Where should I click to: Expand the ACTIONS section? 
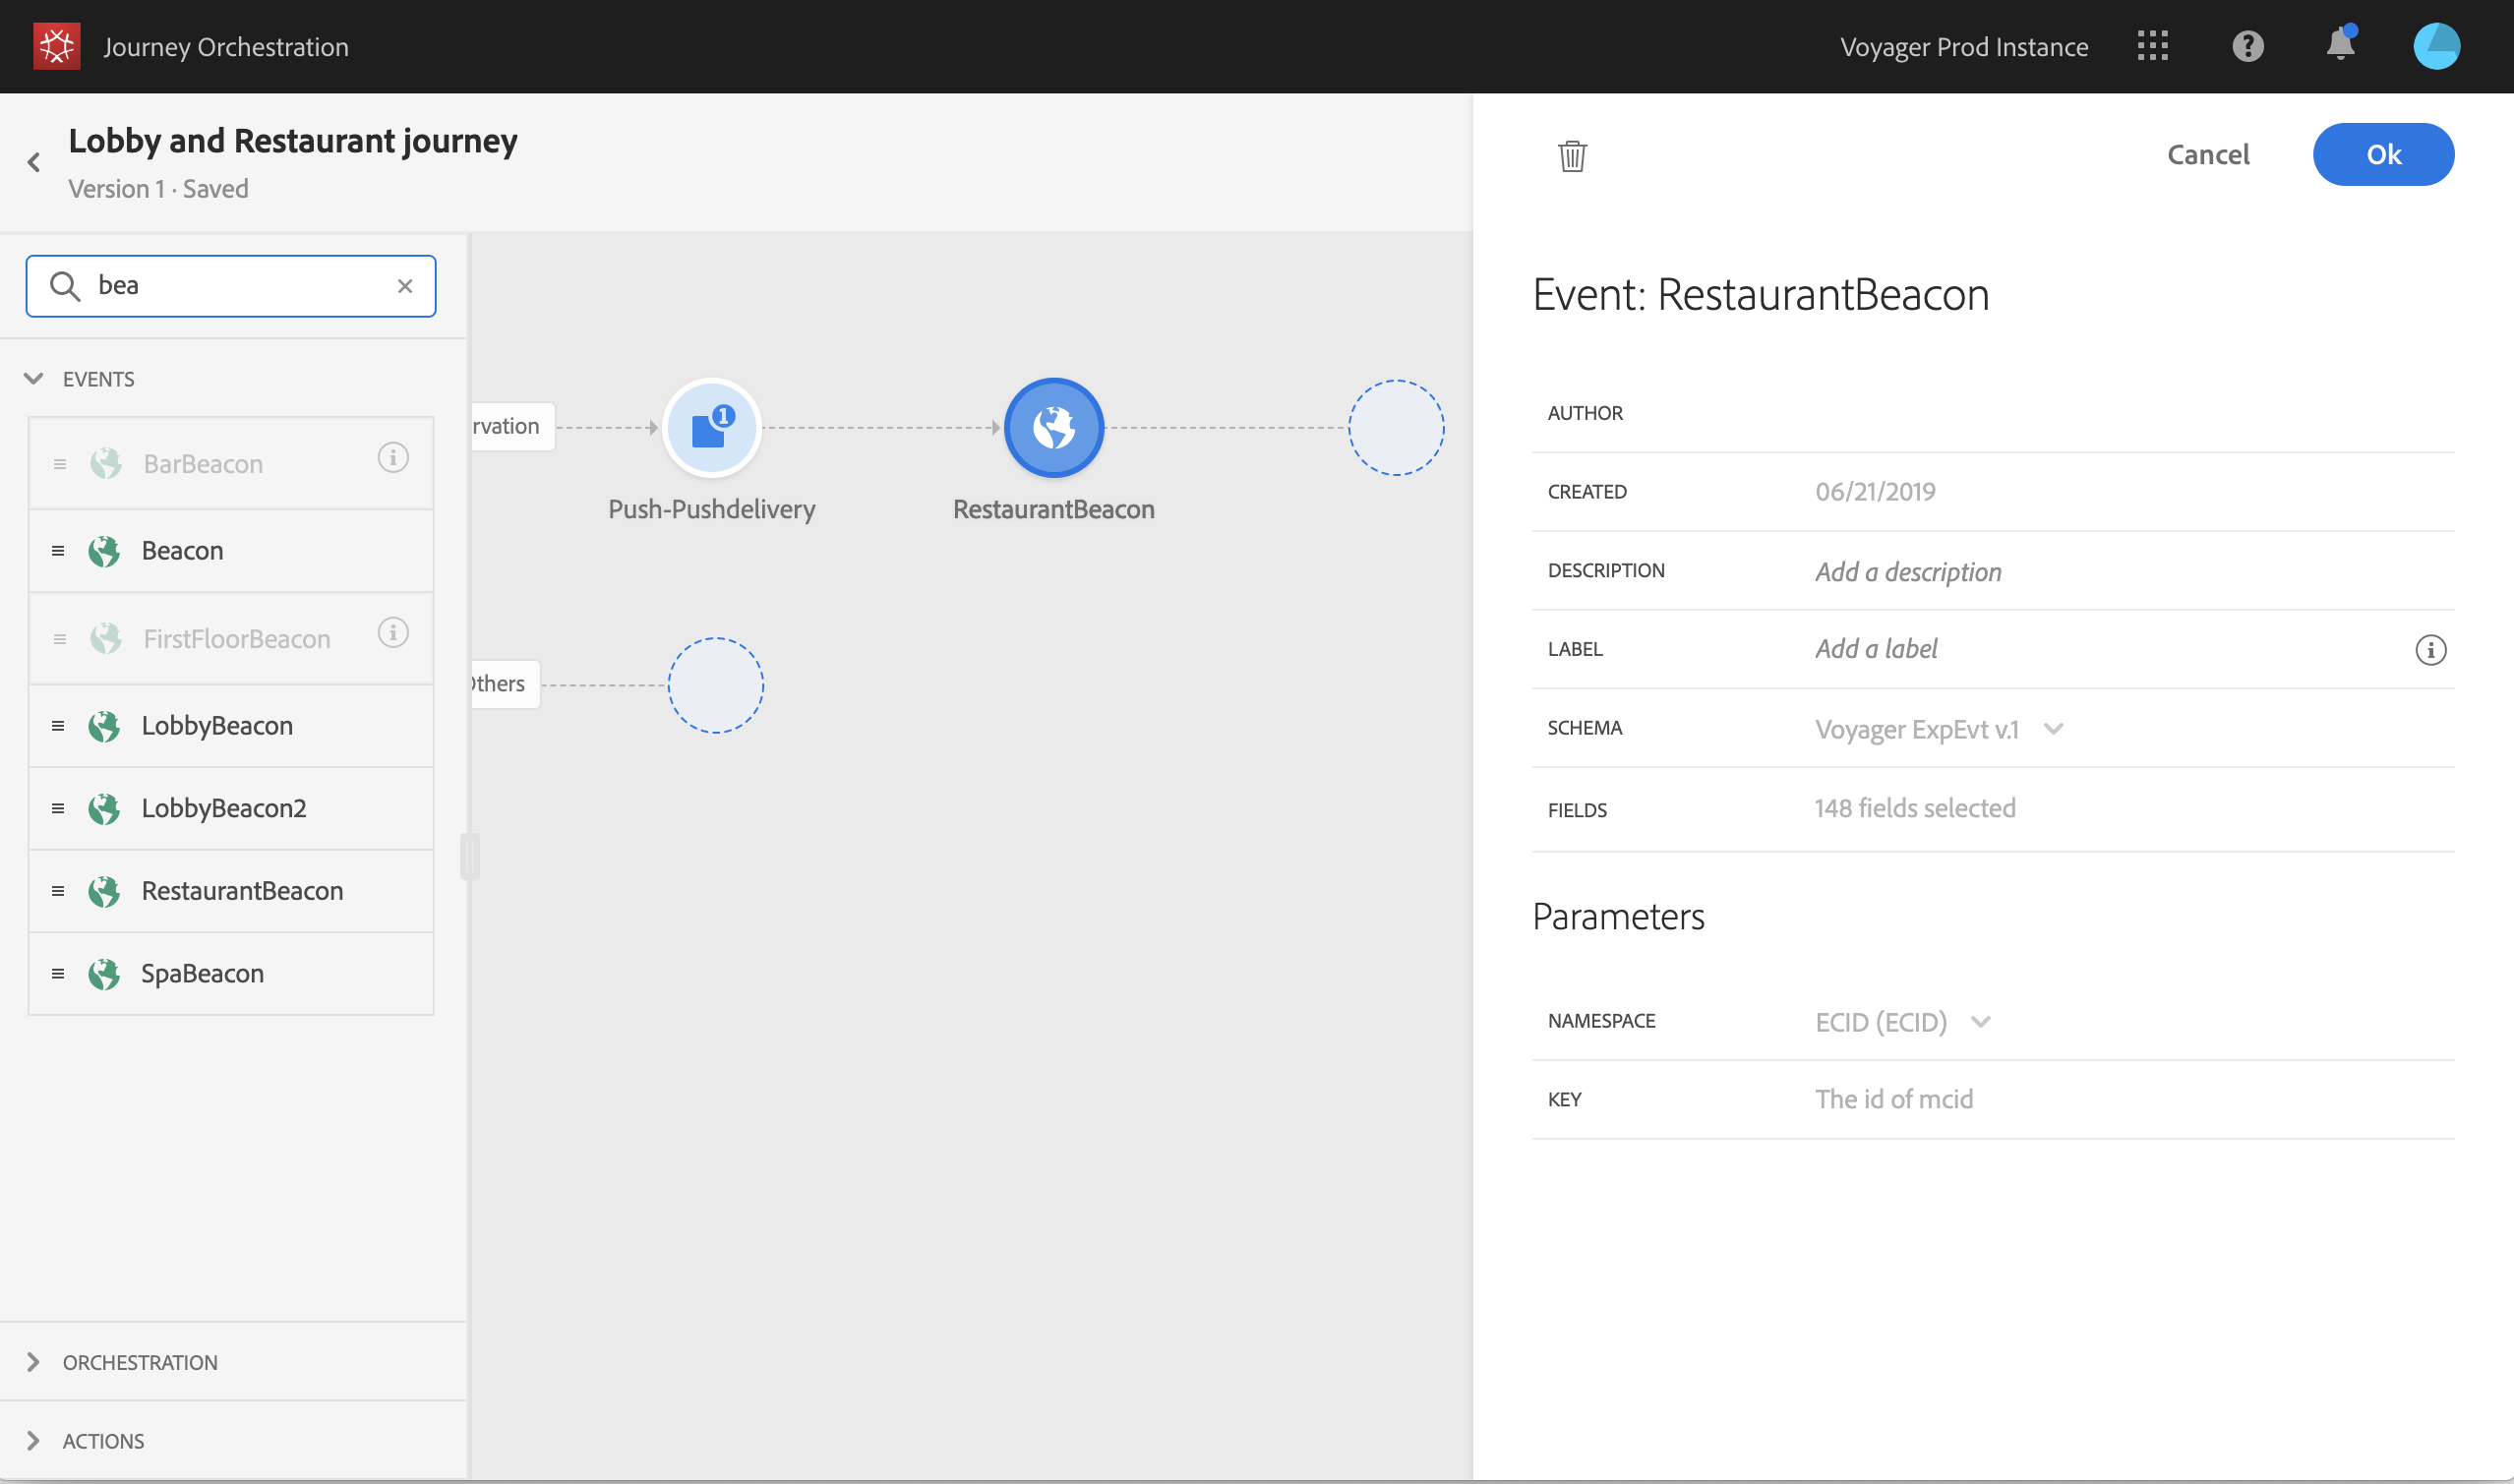pyautogui.click(x=34, y=1441)
